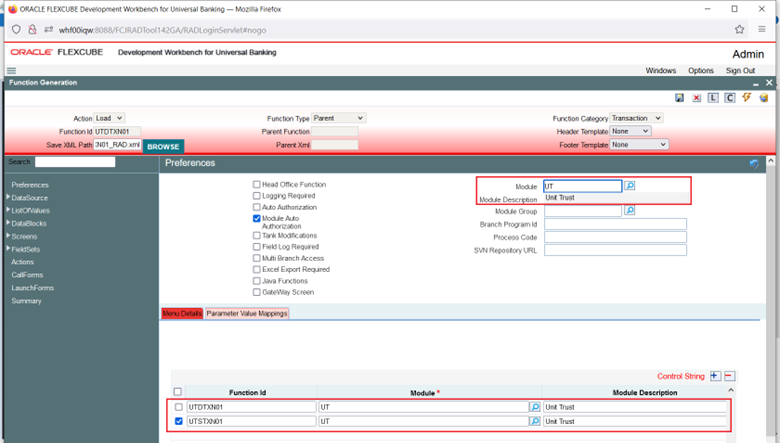Screen dimensions: 780x443
Task: Open the Footer Template dropdown
Action: [639, 145]
